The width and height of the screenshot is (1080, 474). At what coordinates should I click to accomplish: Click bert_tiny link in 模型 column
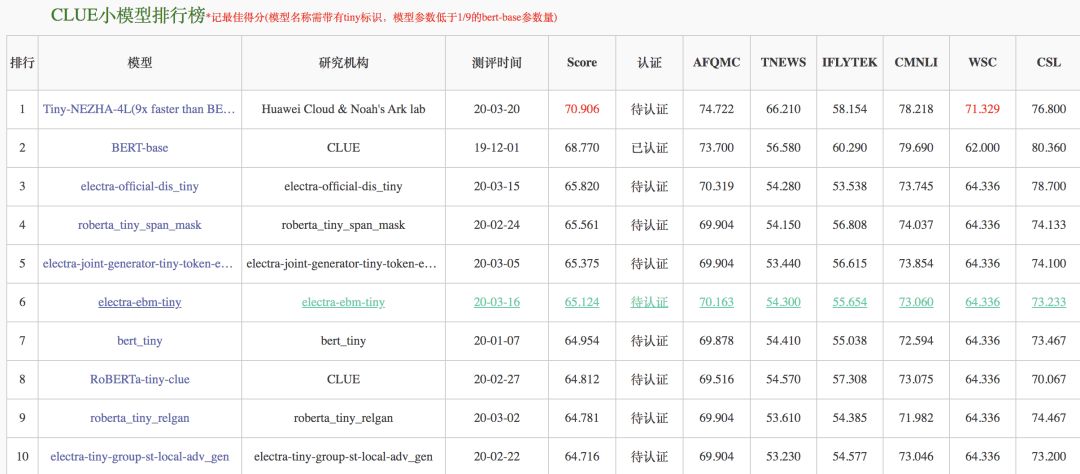pos(139,341)
